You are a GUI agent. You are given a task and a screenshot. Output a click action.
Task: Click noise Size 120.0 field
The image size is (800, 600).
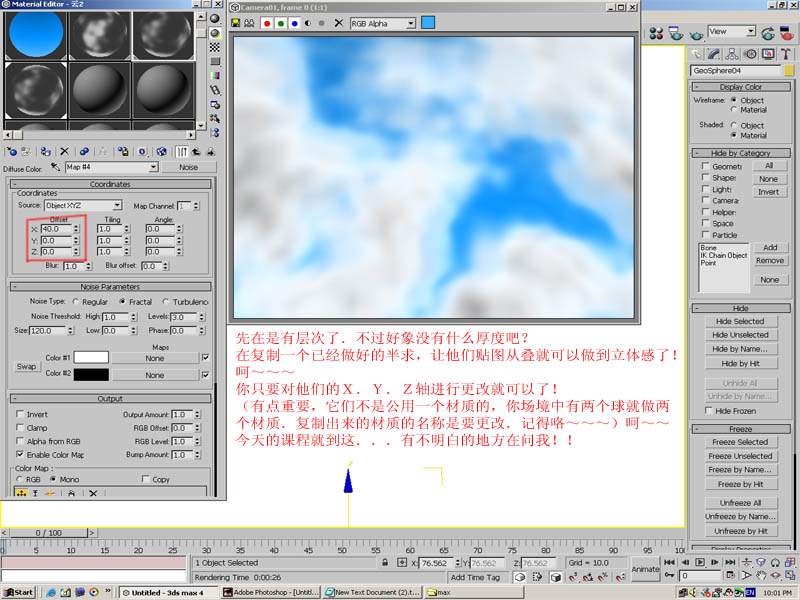pyautogui.click(x=48, y=331)
